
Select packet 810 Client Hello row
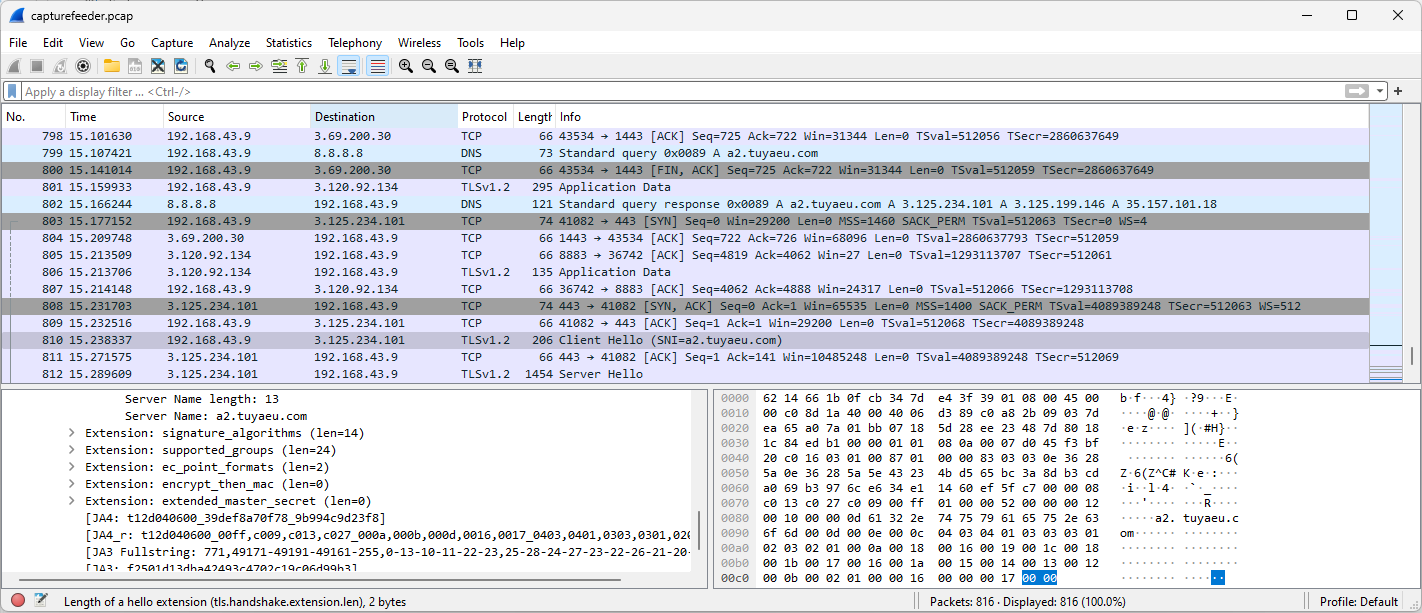(x=684, y=340)
